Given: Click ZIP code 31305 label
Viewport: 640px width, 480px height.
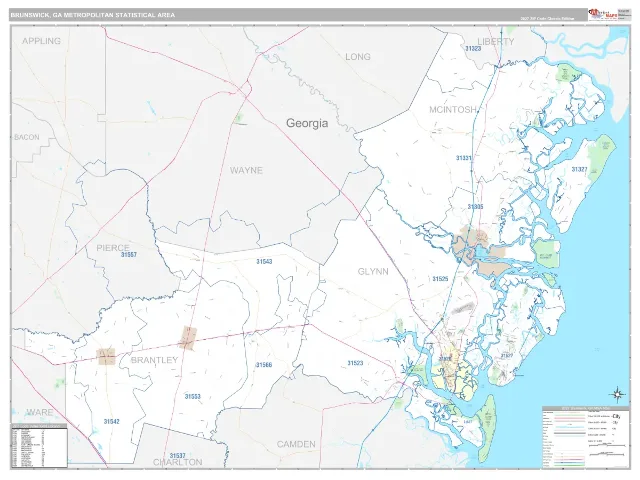Looking at the screenshot, I should tap(475, 207).
